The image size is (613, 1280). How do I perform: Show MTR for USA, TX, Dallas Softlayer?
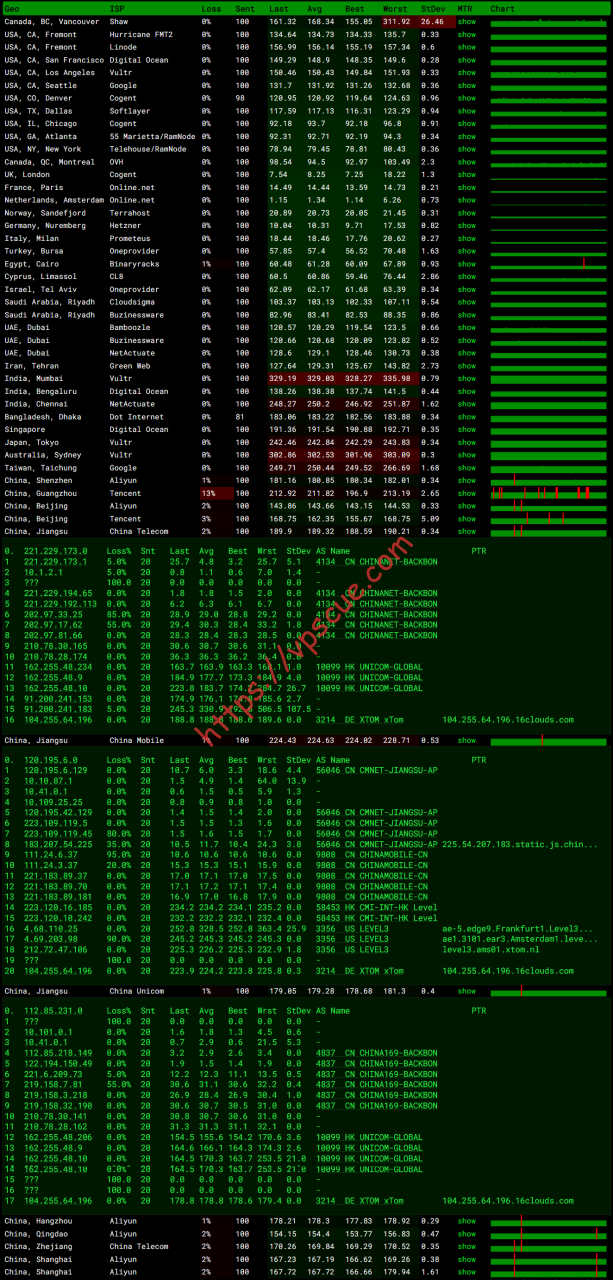[x=467, y=111]
